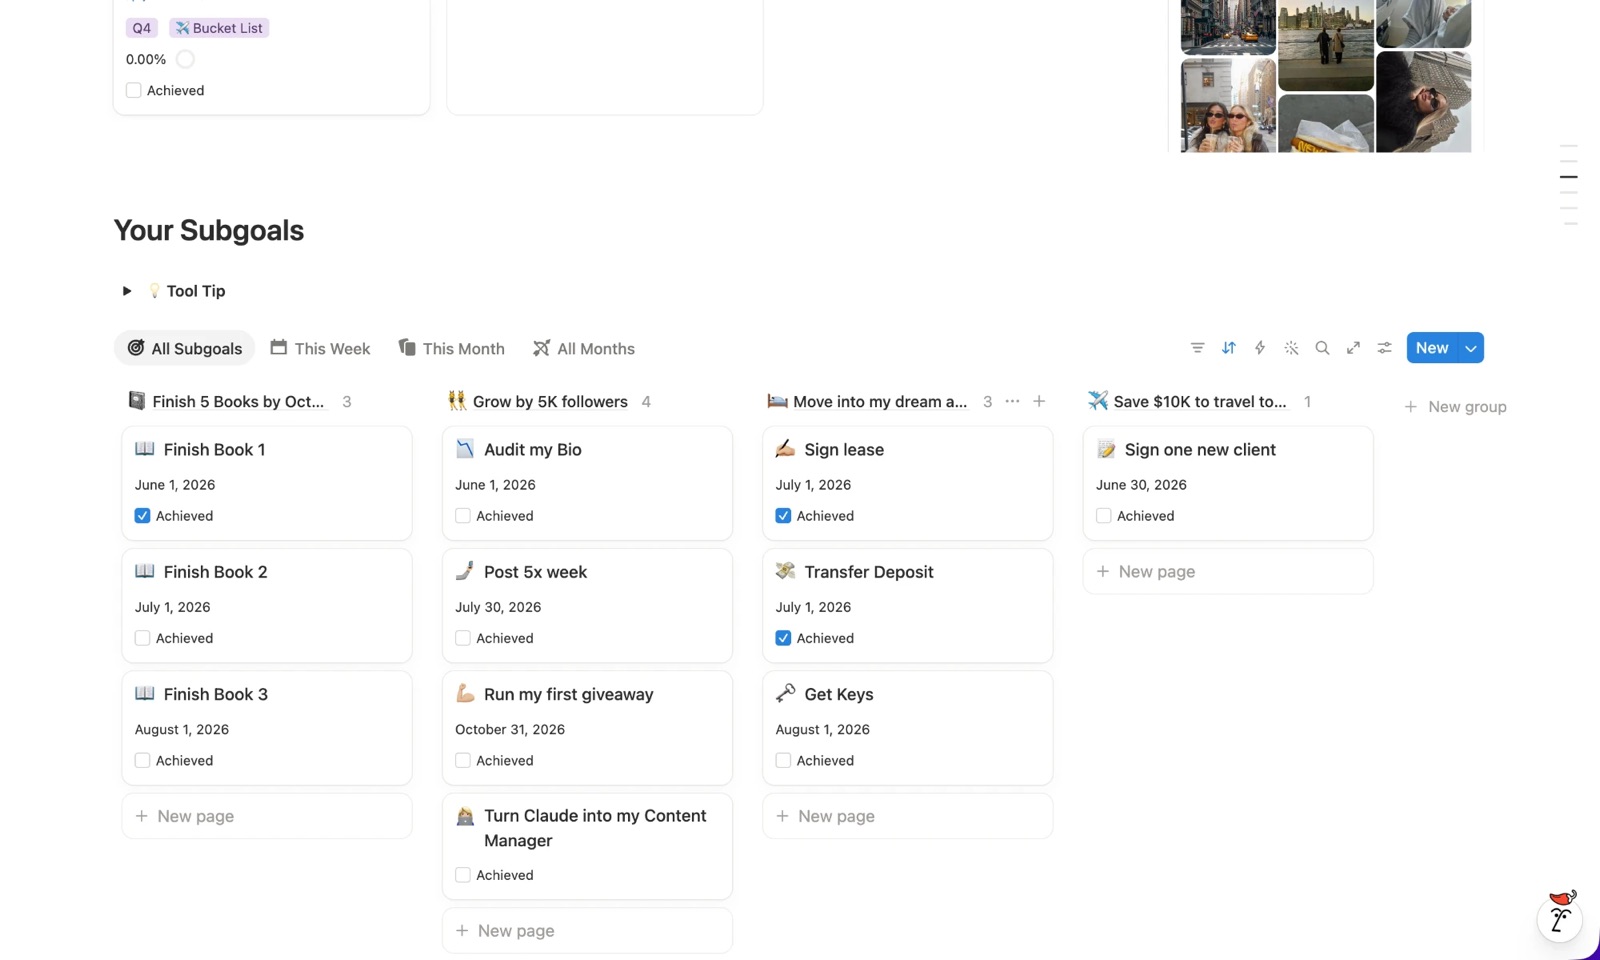This screenshot has width=1600, height=960.
Task: Check Achieved on Sign one new client
Action: point(1104,516)
